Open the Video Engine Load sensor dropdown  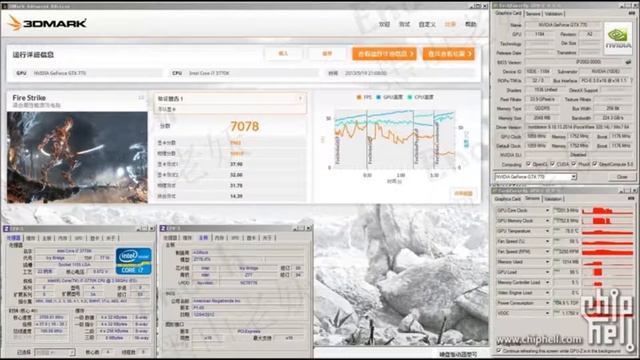coord(547,293)
